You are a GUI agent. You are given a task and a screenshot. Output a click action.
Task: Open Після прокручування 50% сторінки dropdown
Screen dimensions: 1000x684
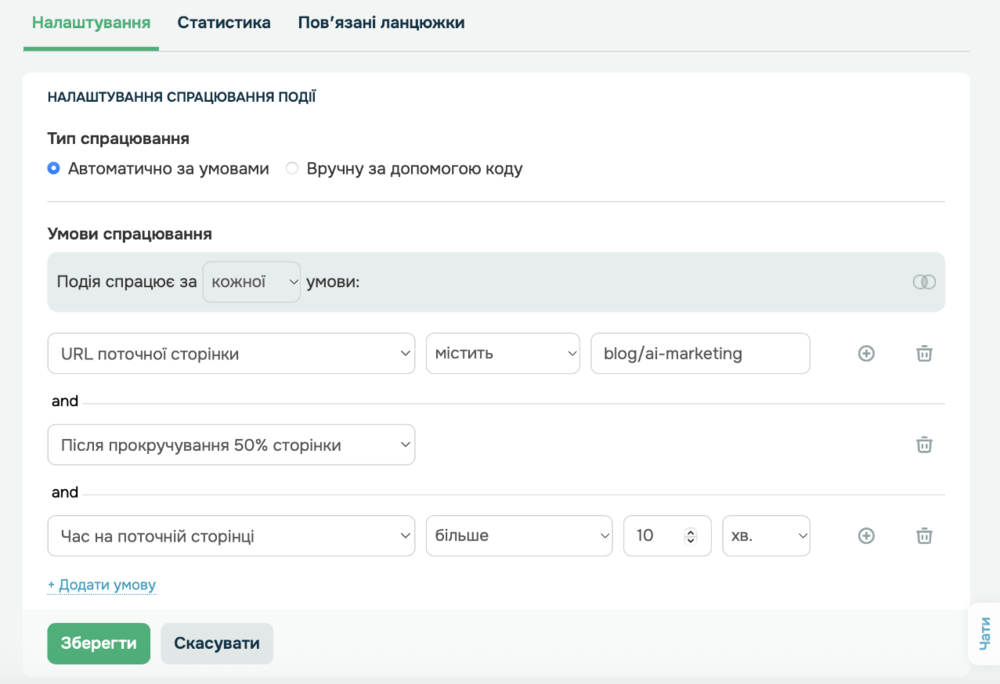(231, 445)
